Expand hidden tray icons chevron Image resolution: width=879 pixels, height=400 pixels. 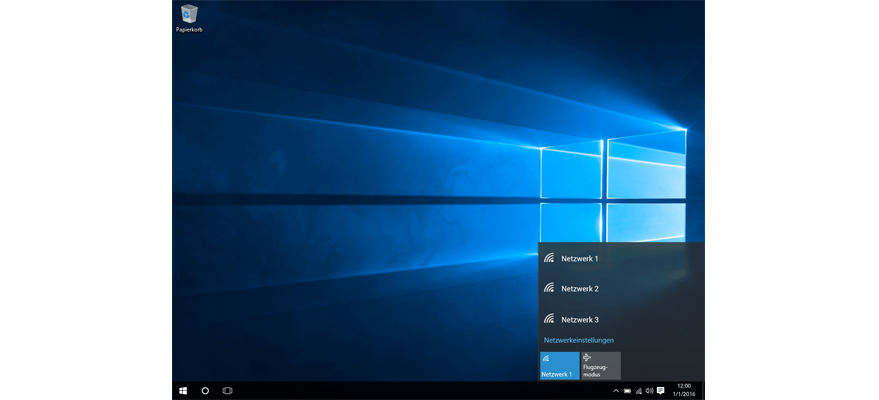tap(616, 390)
